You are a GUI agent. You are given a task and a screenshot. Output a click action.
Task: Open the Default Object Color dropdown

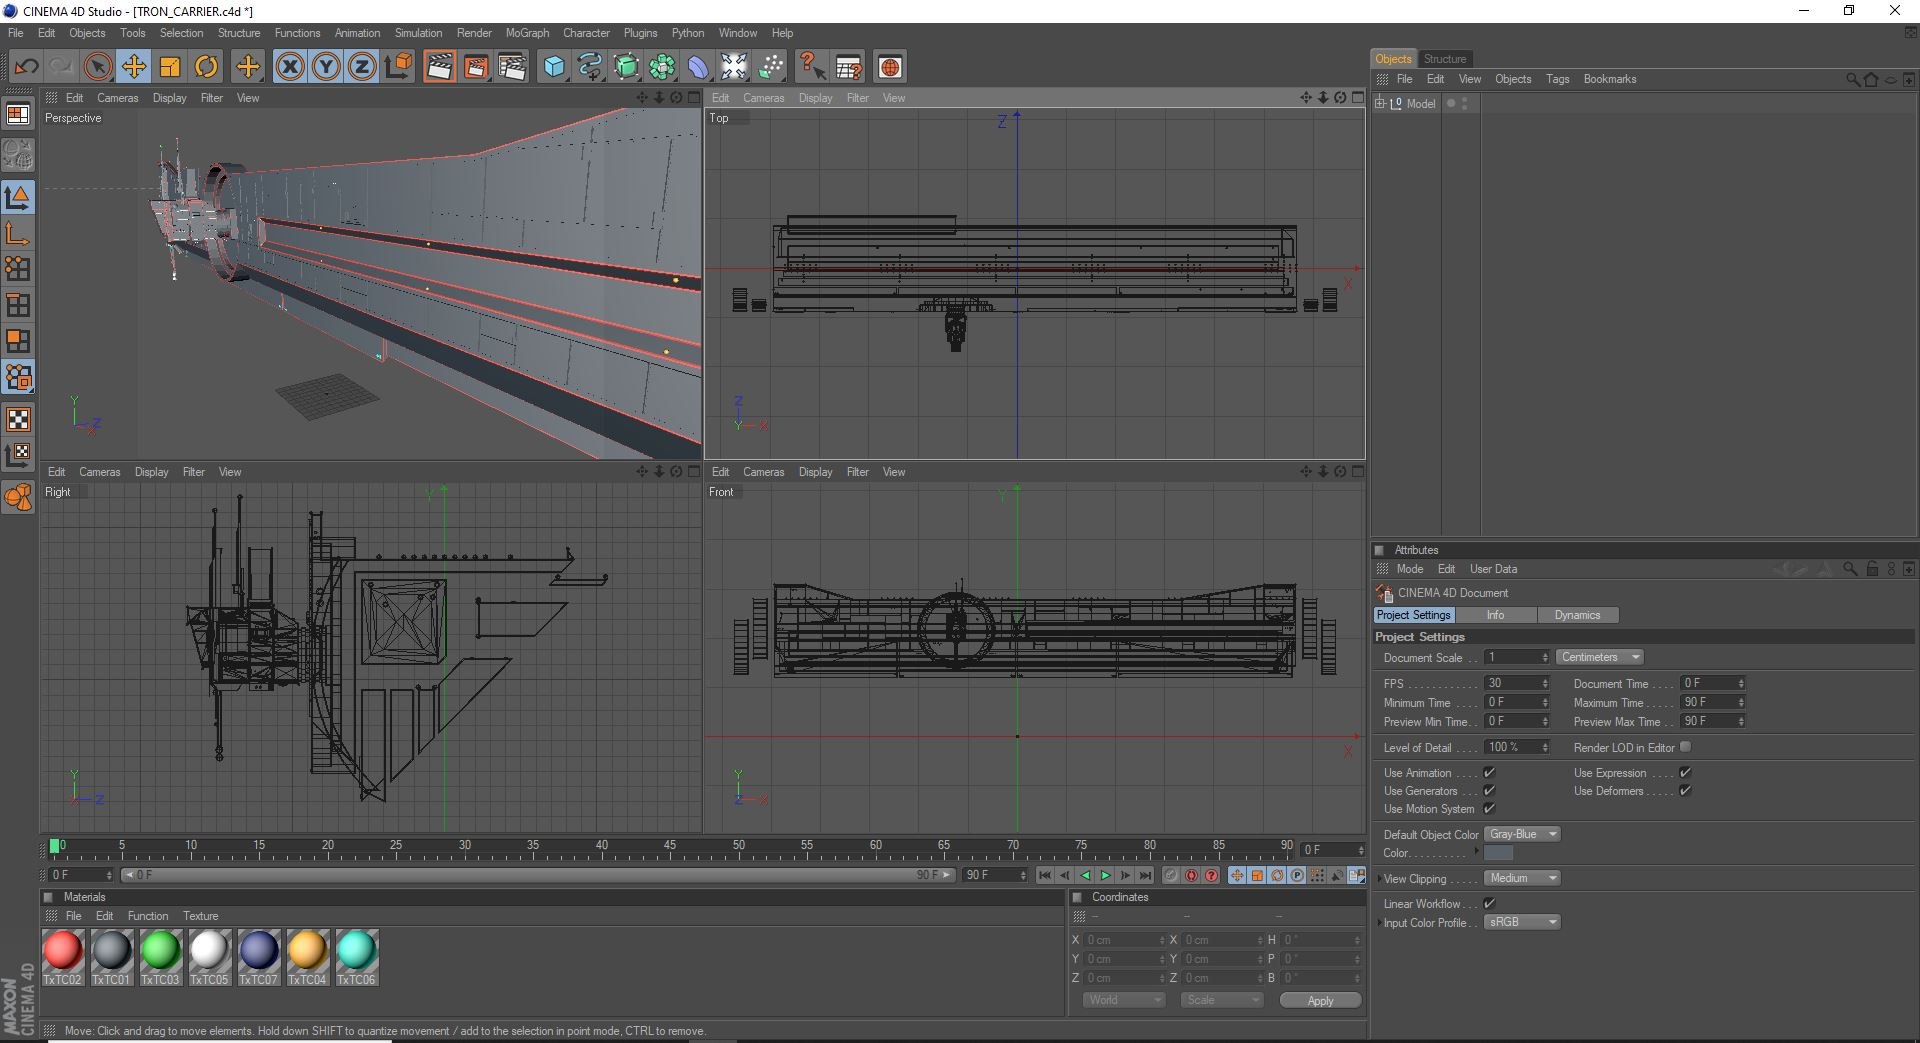pos(1521,834)
